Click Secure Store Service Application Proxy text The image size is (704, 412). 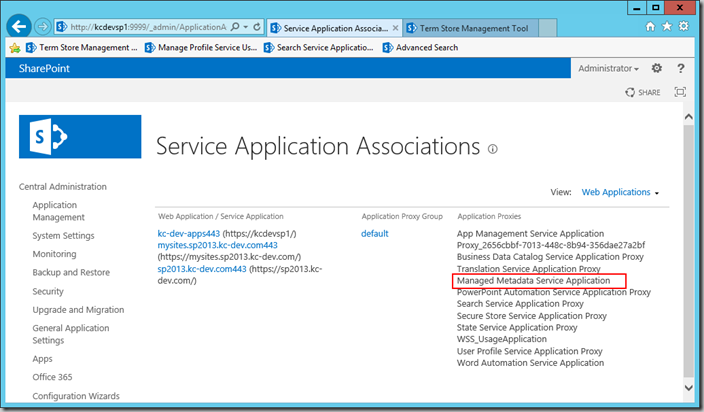[x=532, y=316]
